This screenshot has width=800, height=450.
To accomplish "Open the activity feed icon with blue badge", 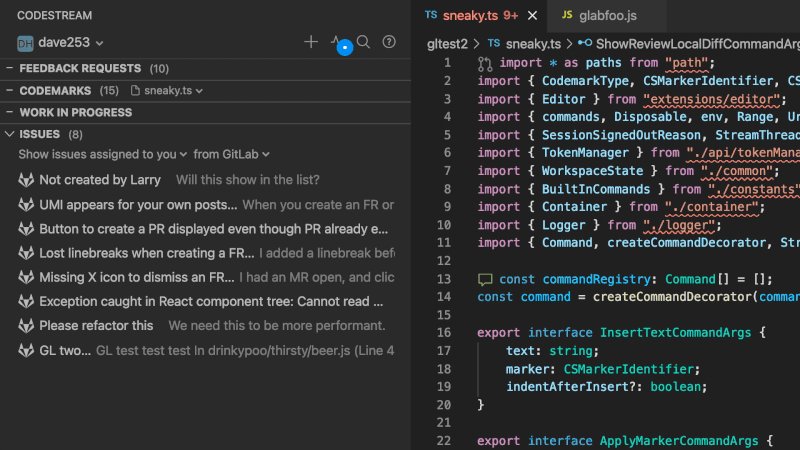I will tap(340, 43).
